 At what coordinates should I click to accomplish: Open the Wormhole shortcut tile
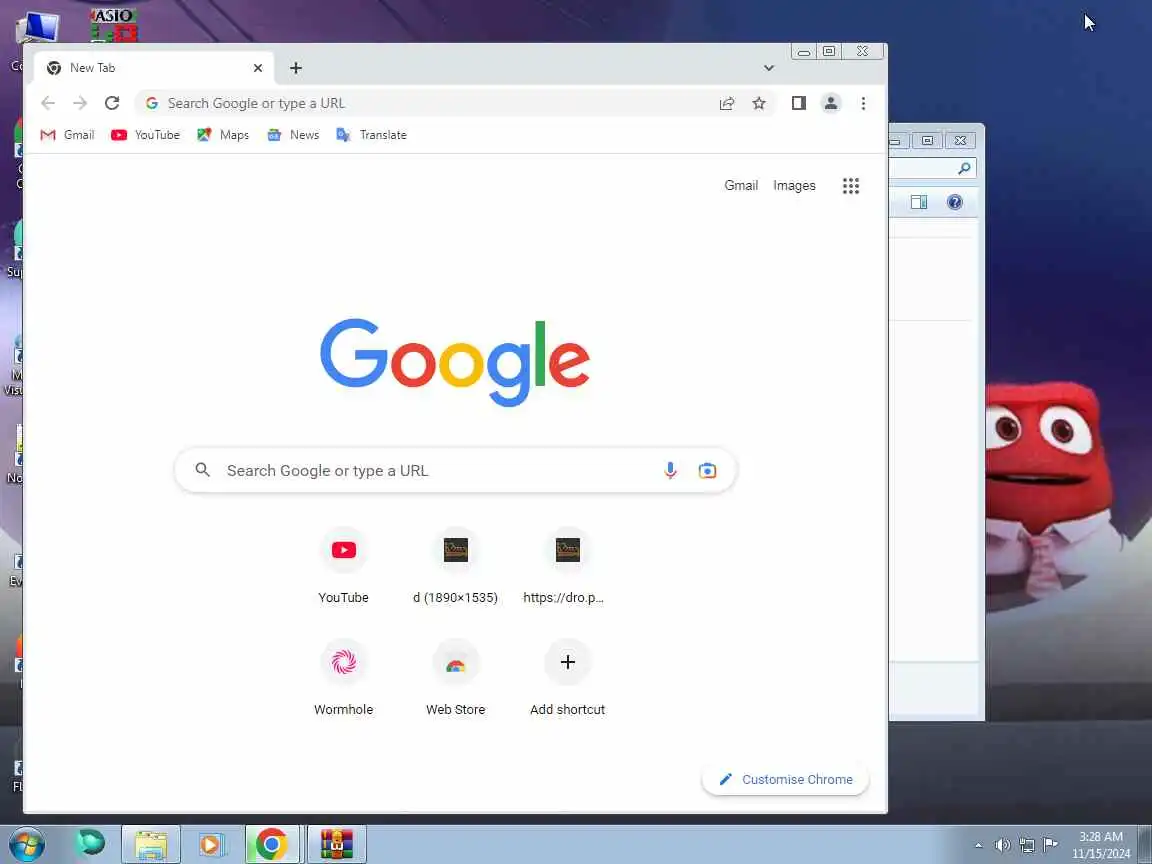343,677
